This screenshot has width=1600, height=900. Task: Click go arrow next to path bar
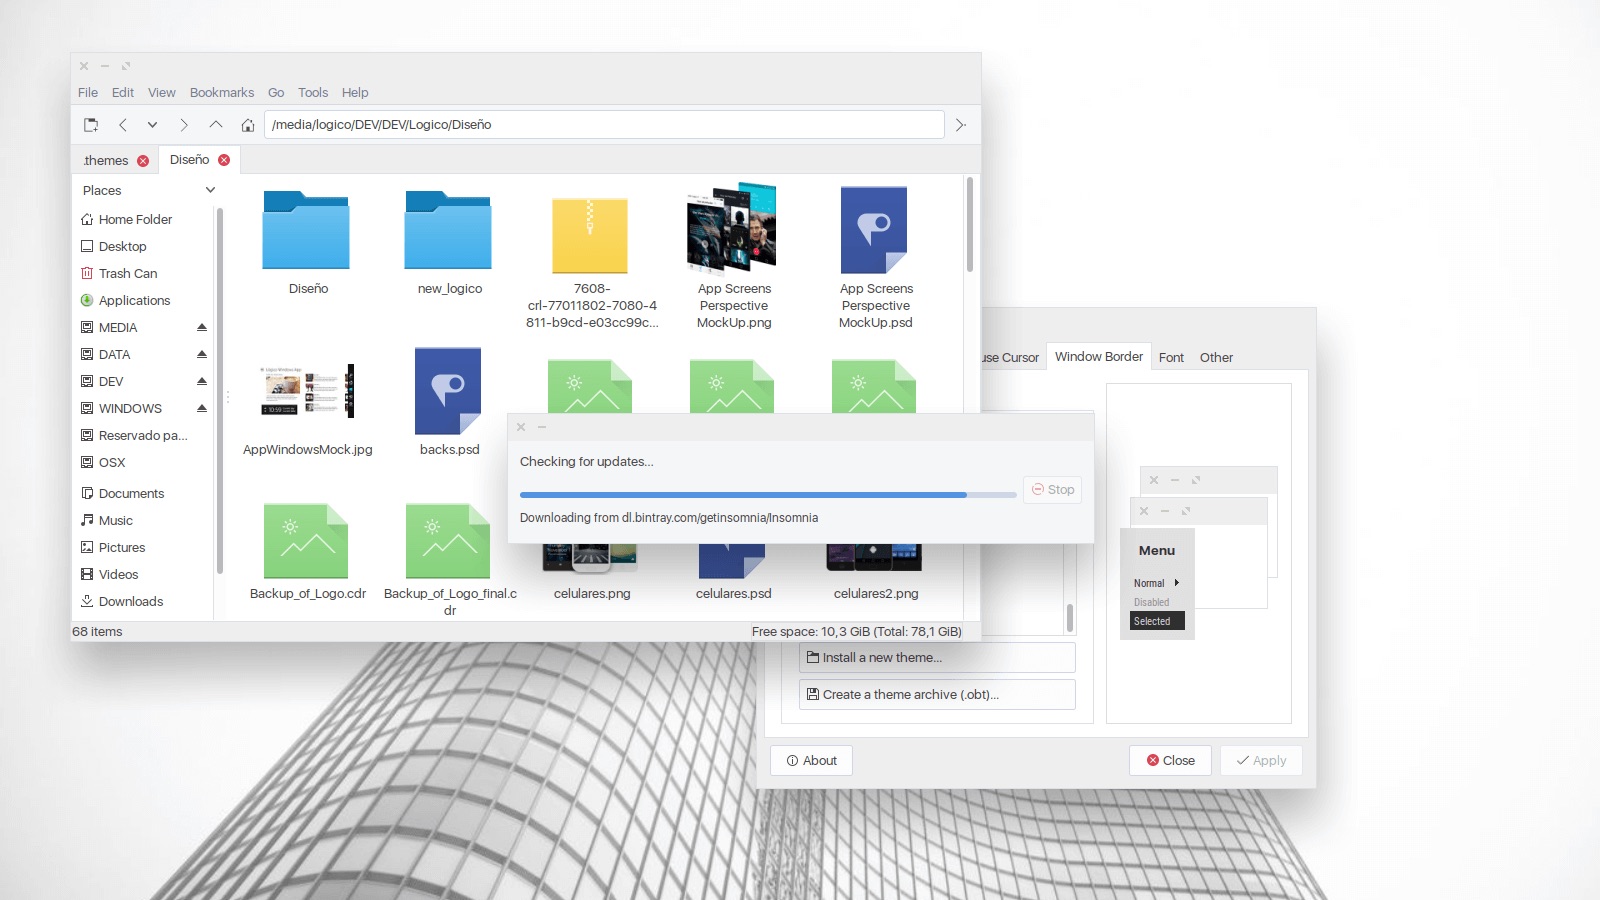tap(960, 125)
